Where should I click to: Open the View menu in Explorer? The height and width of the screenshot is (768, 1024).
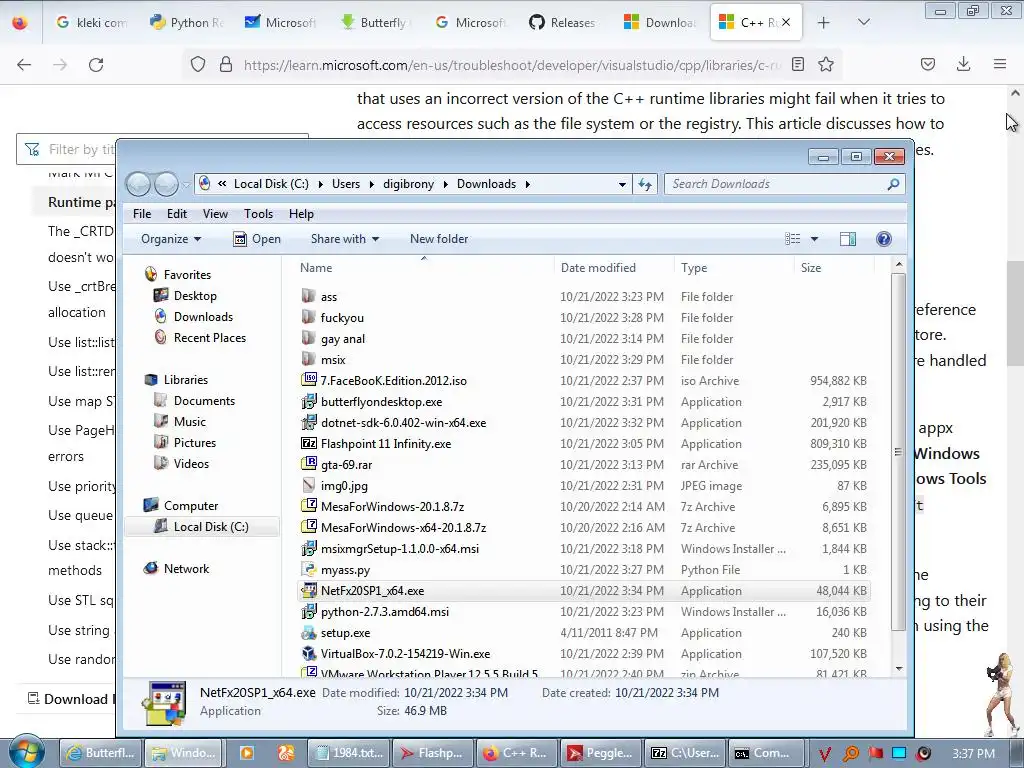click(215, 214)
